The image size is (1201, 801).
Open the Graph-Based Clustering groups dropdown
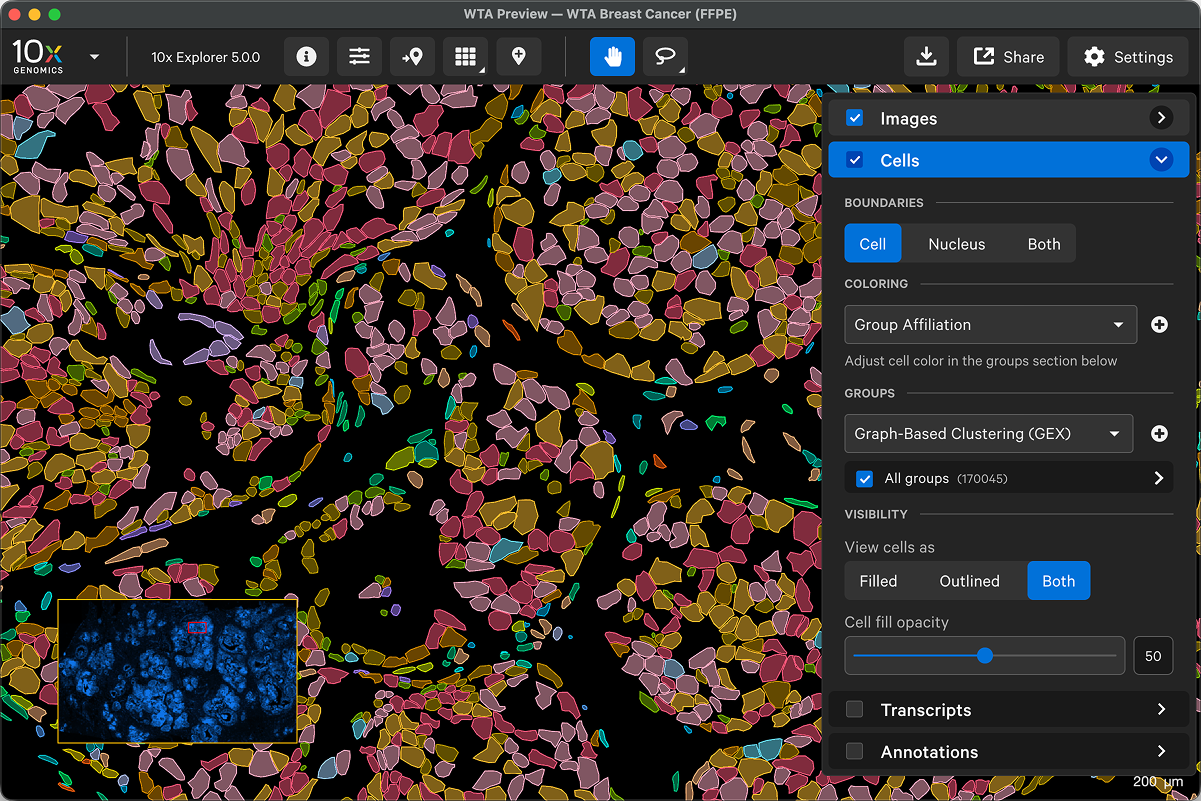(x=989, y=434)
